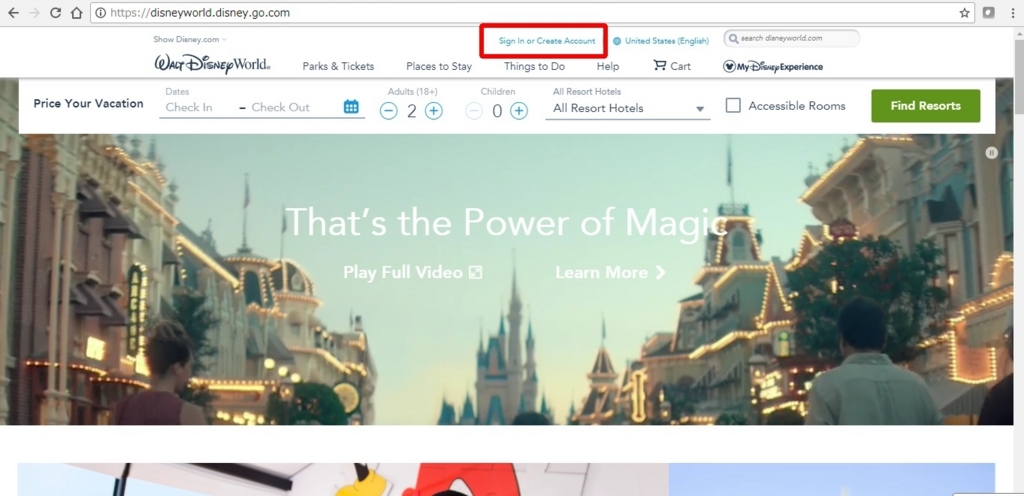Image resolution: width=1024 pixels, height=496 pixels.
Task: Open the browser three-dot menu
Action: pyautogui.click(x=1012, y=12)
